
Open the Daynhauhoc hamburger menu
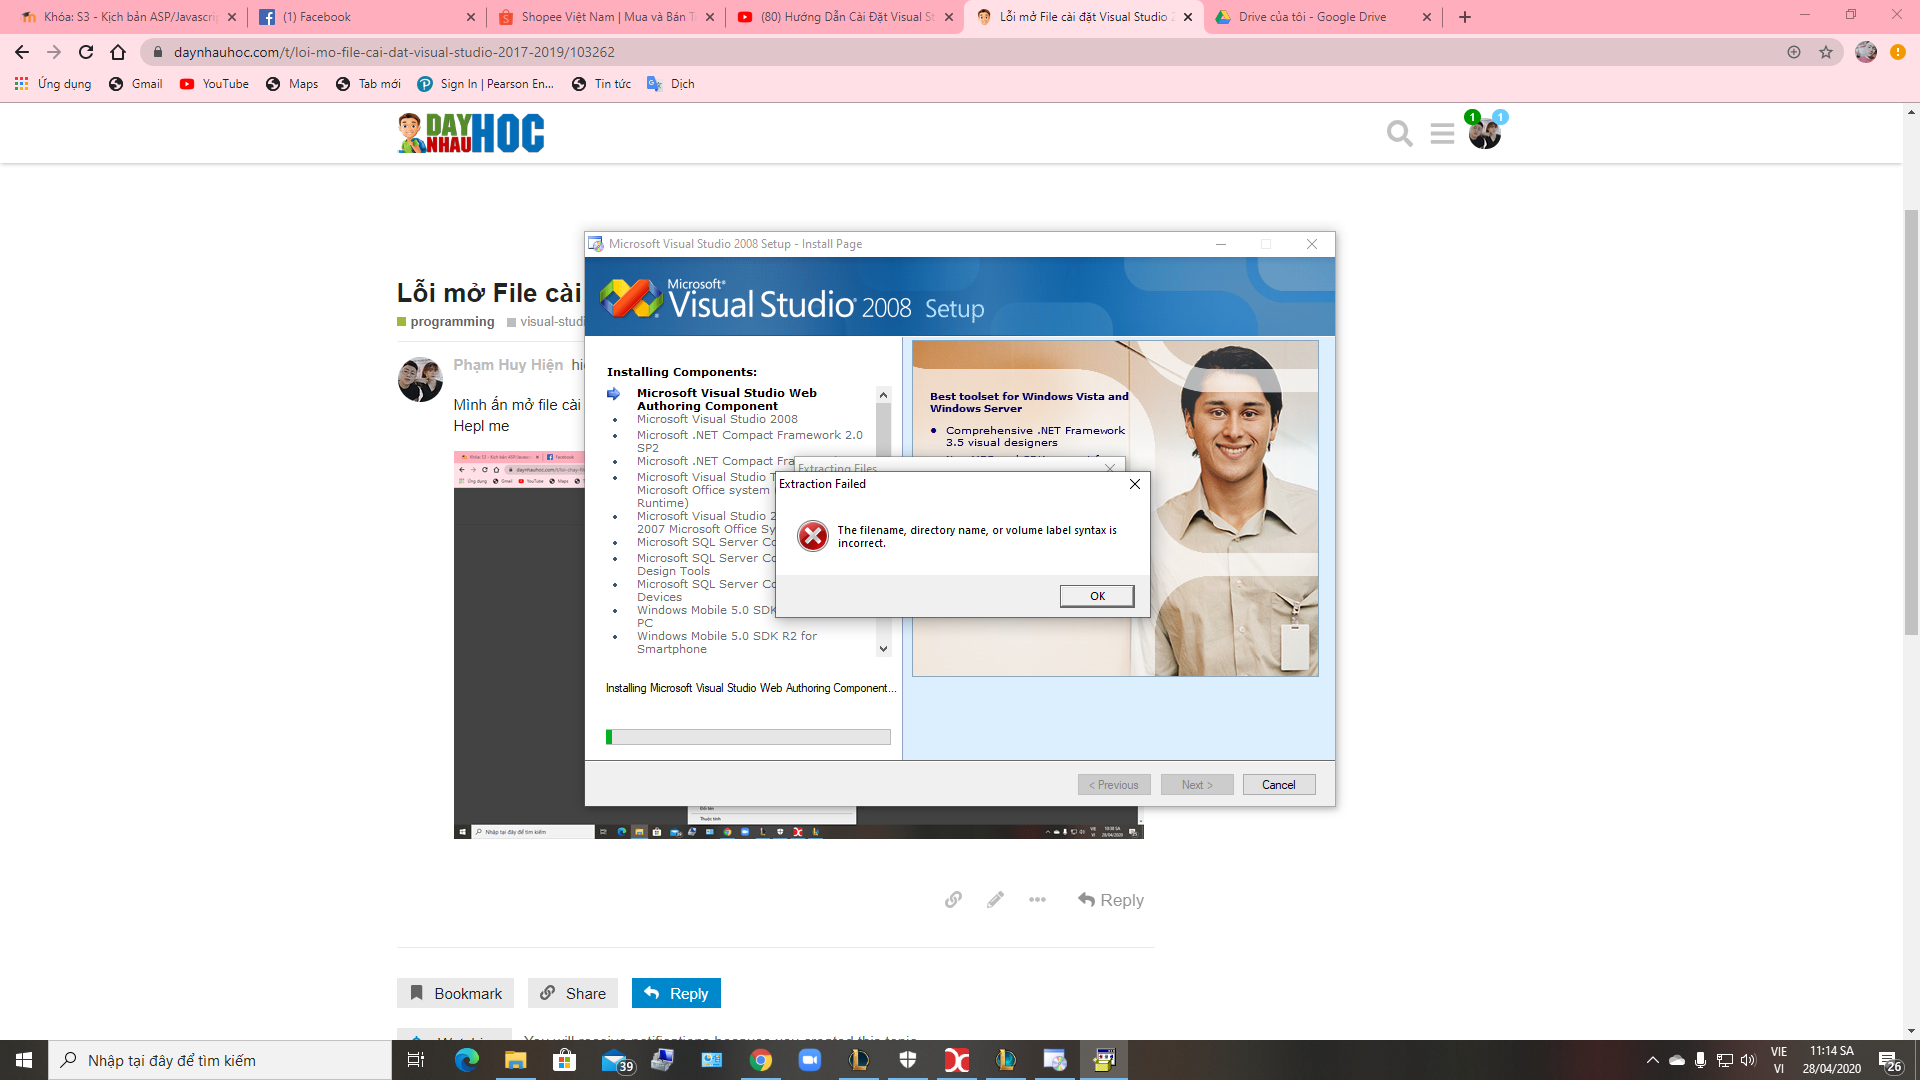(x=1442, y=133)
